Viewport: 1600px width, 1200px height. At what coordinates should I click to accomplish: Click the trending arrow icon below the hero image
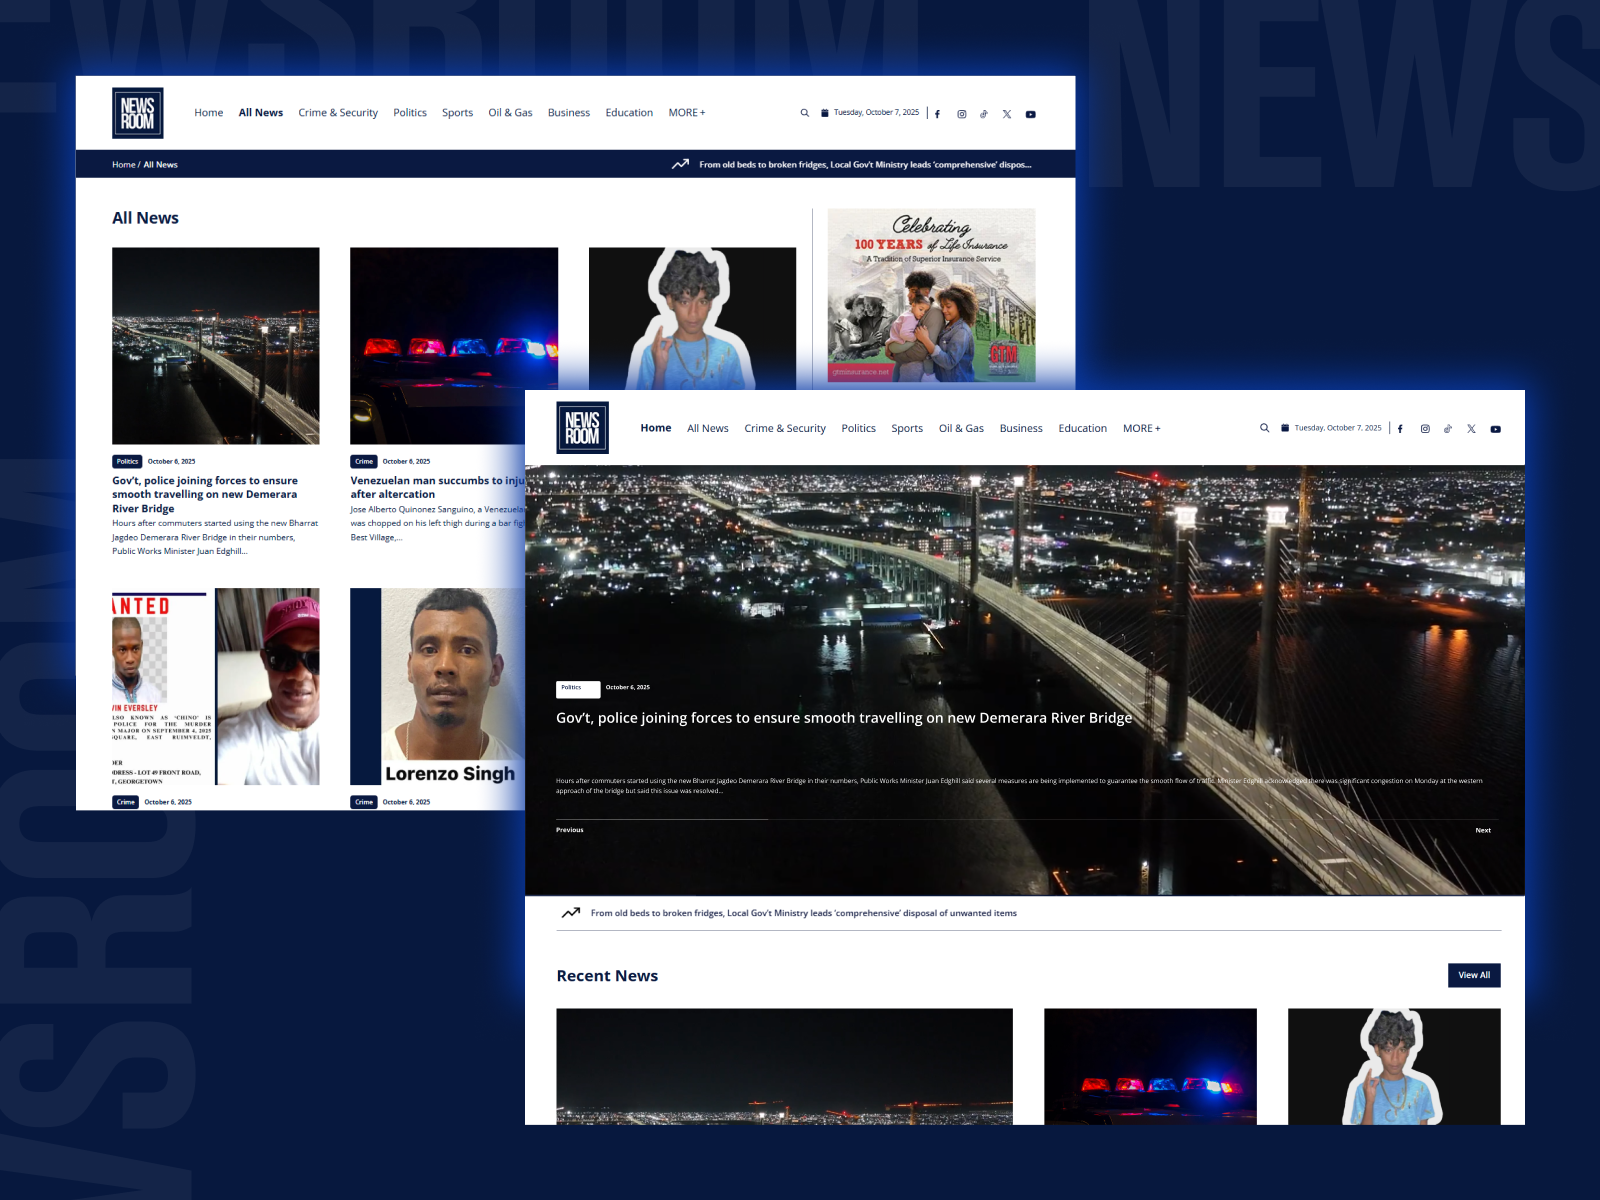tap(571, 913)
